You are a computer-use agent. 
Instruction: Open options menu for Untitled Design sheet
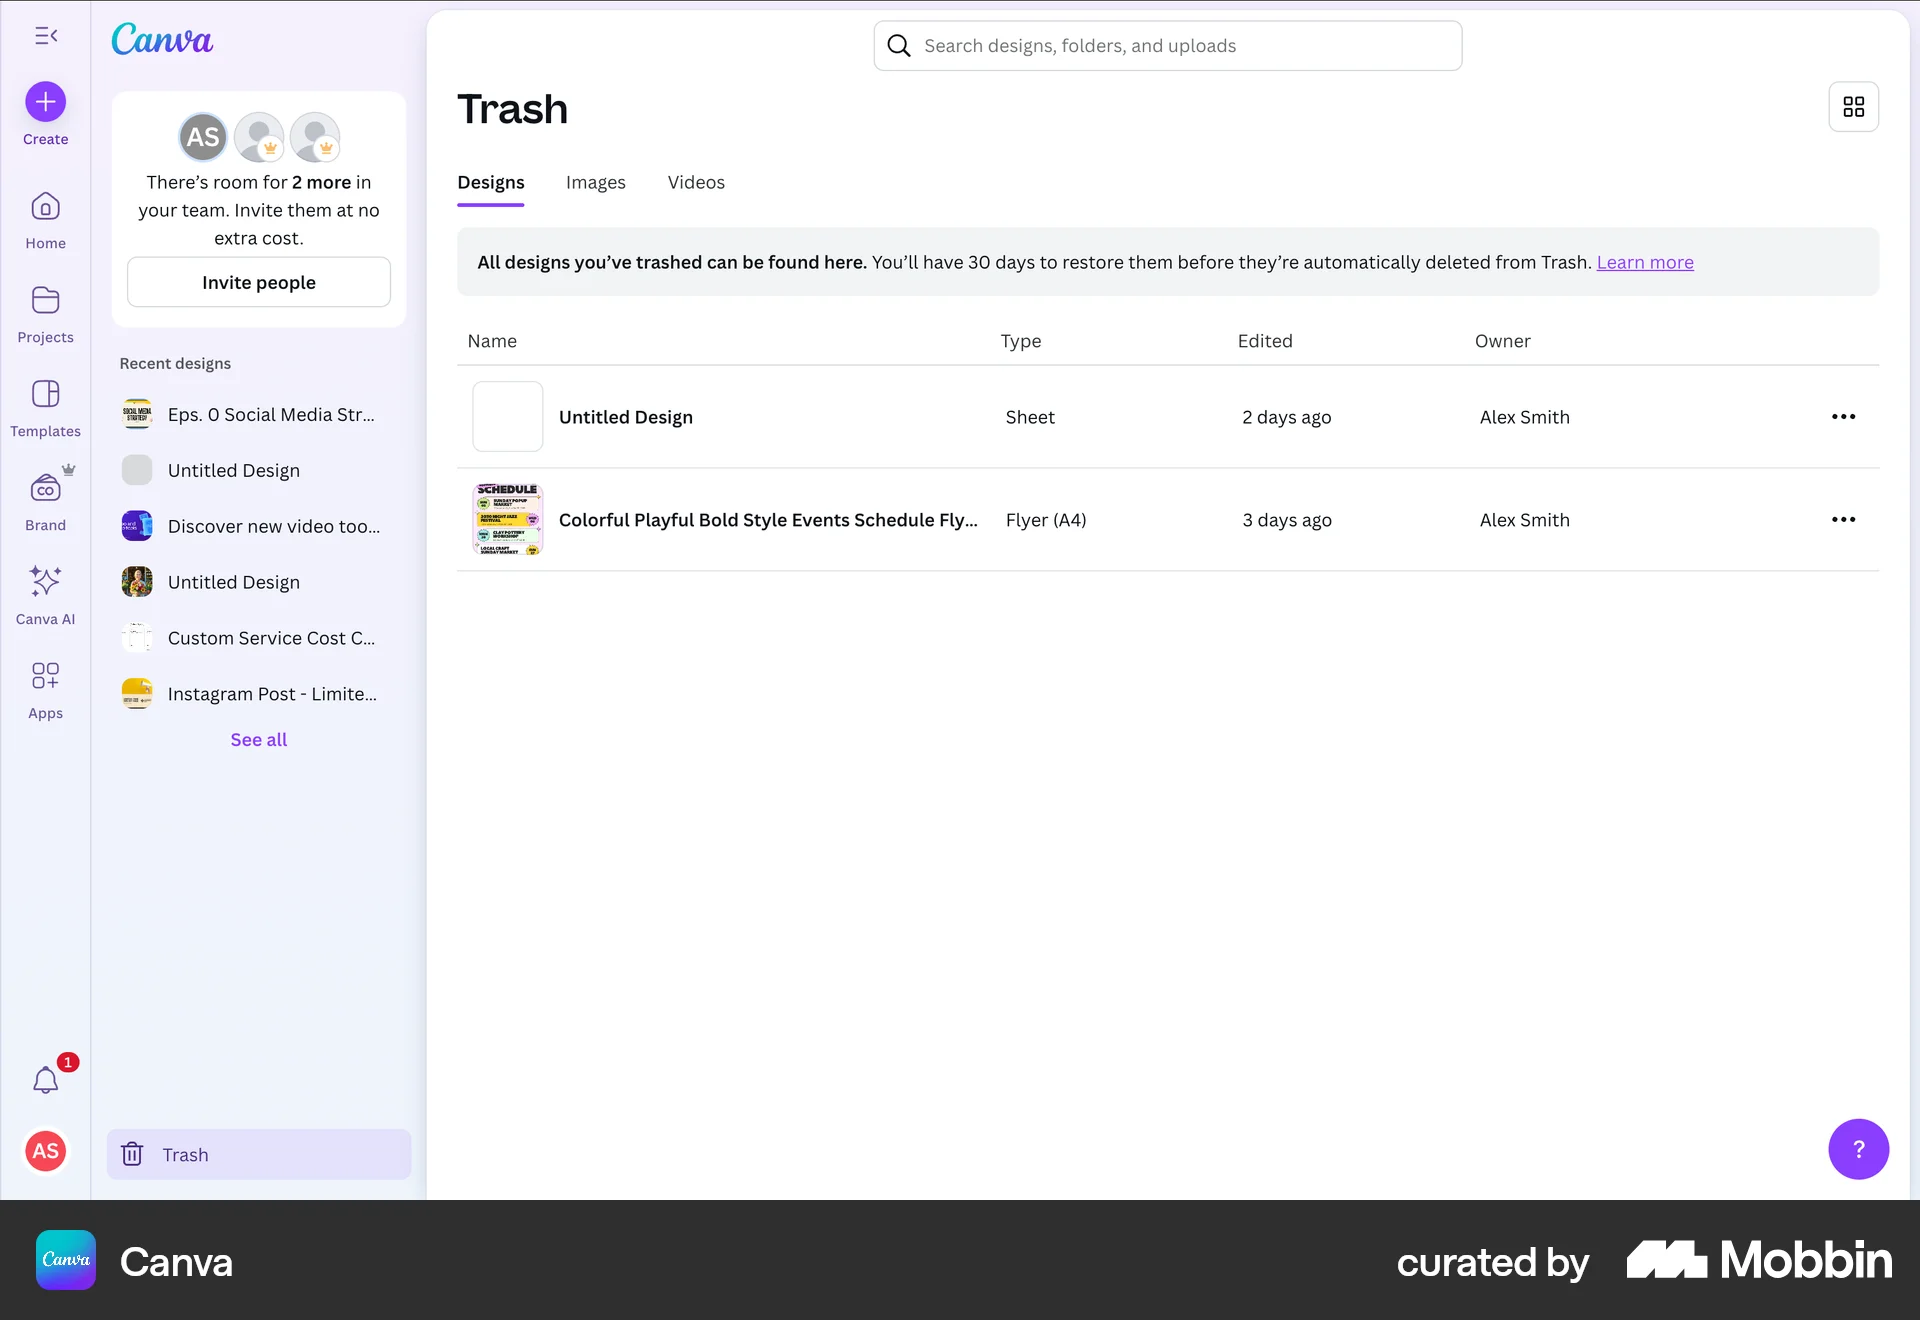[1843, 416]
